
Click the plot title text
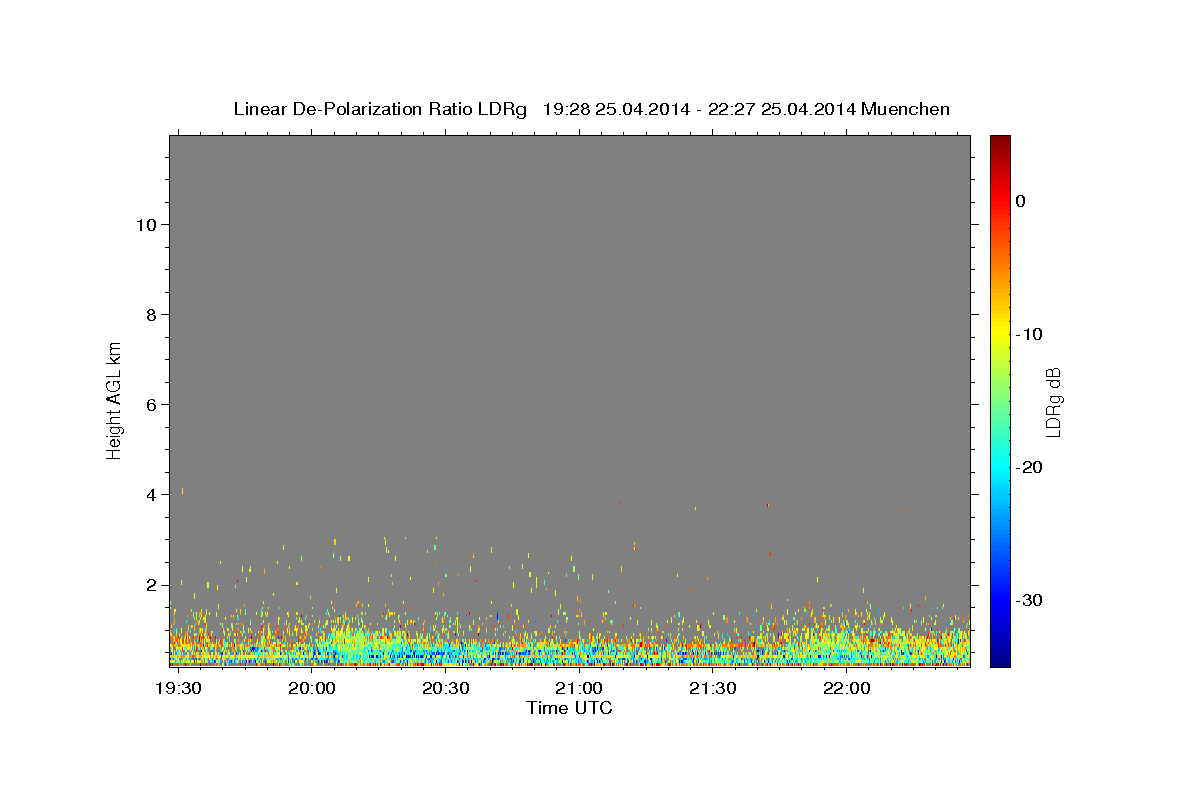click(x=591, y=109)
